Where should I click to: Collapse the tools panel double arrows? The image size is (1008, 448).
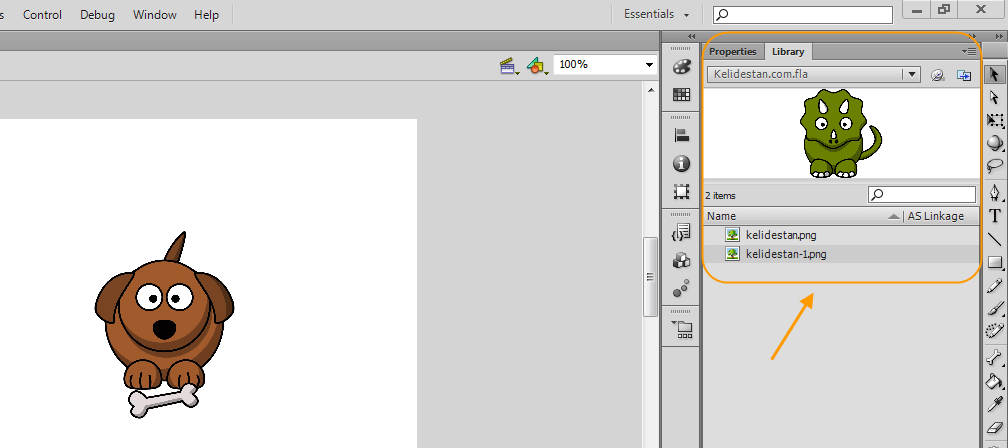pyautogui.click(x=999, y=36)
